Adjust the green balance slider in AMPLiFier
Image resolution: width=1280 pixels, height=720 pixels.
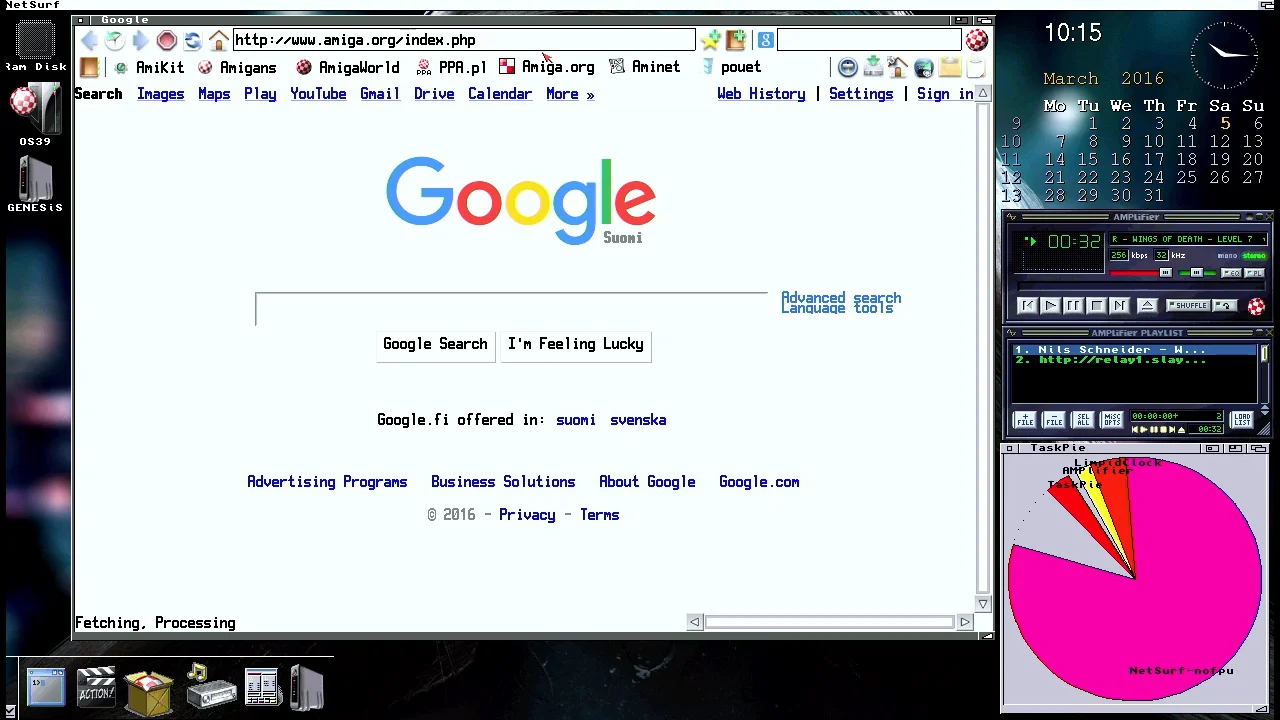(1197, 272)
